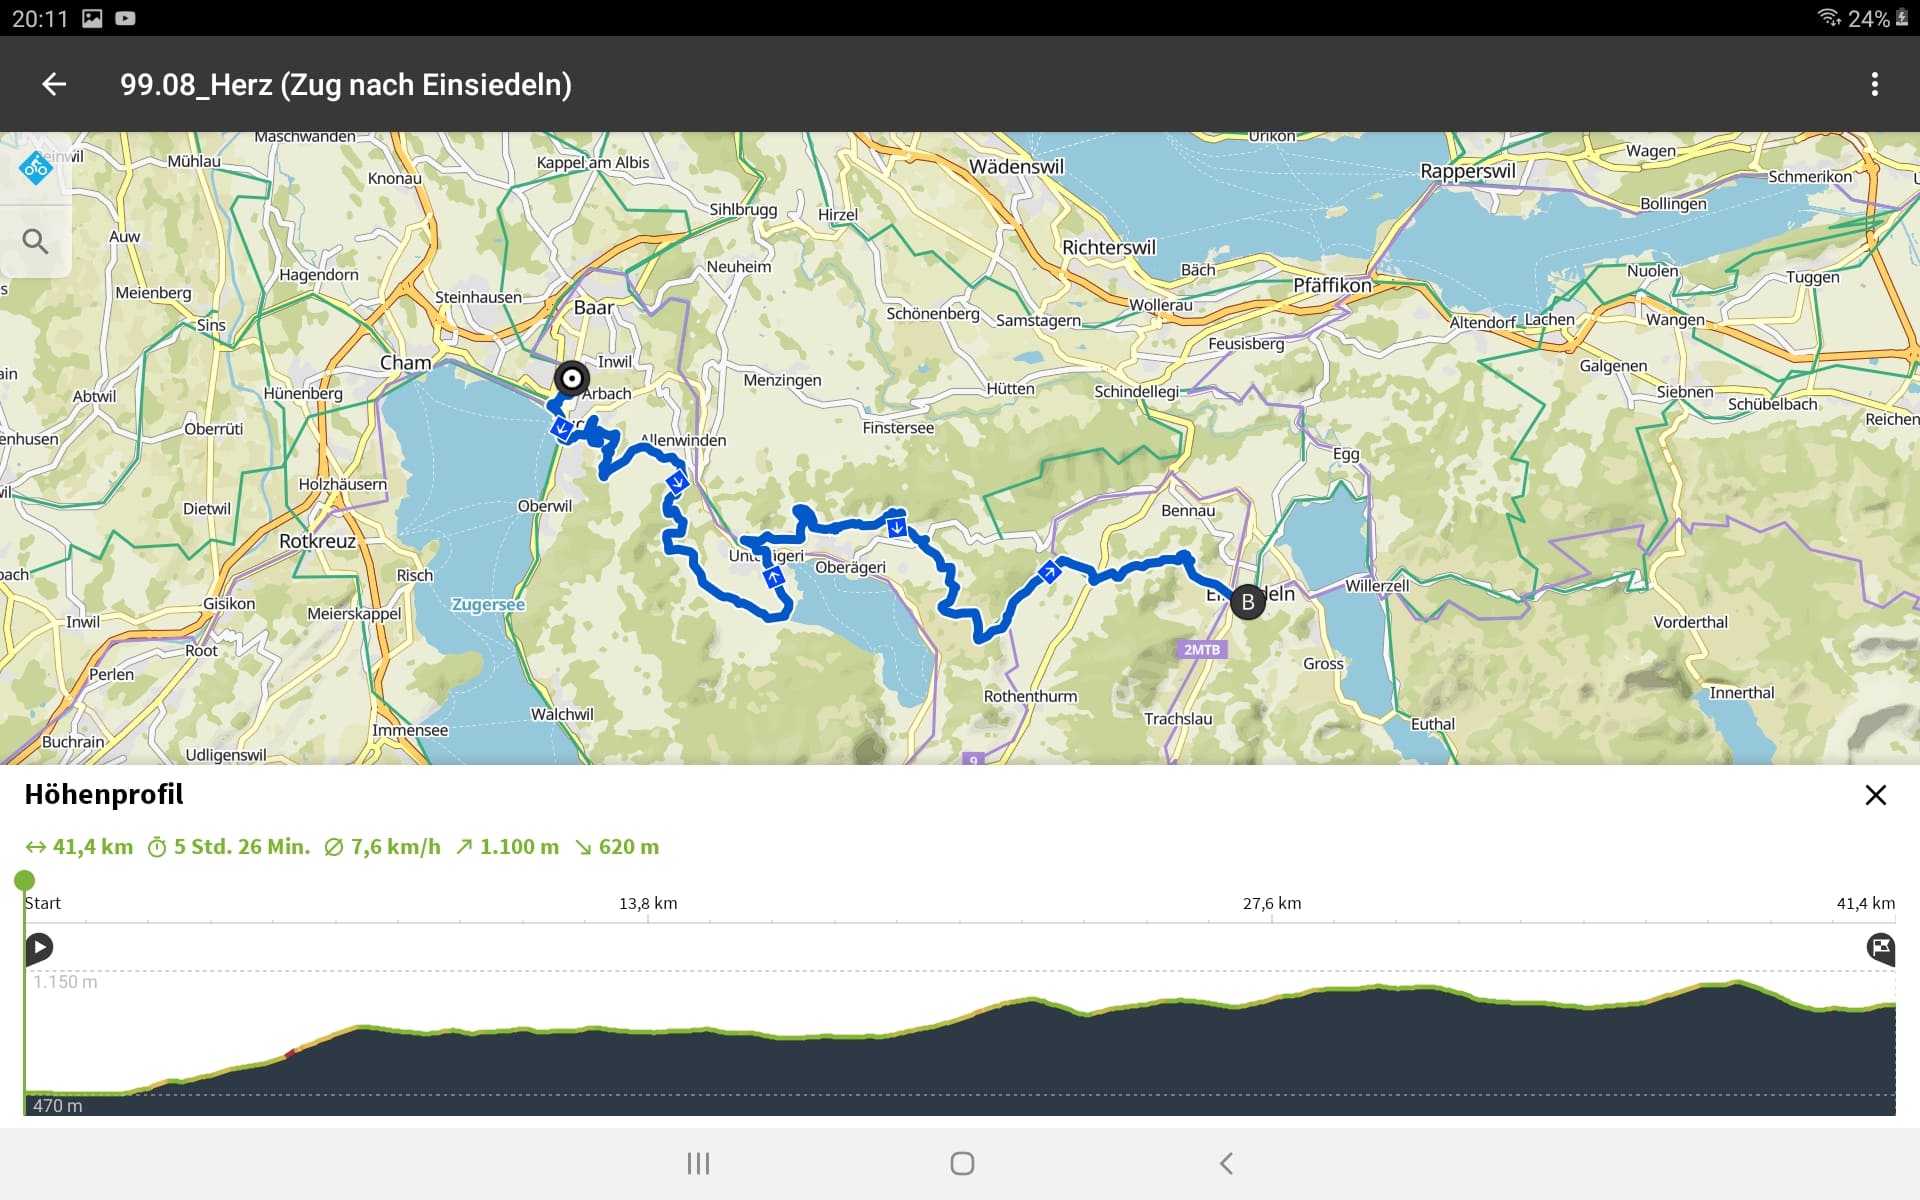Tap the 27,6 km timeline marker
1920x1200 pixels.
1272,904
